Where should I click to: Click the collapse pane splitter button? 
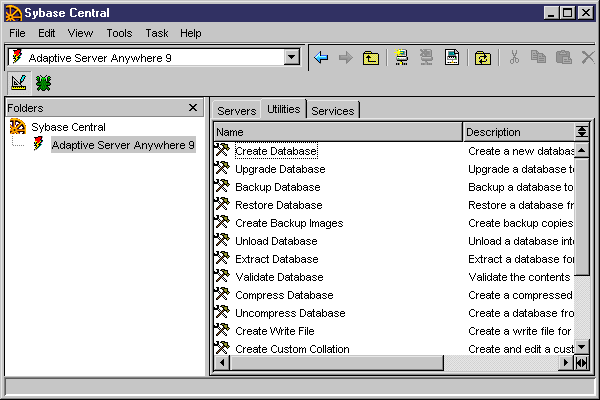point(582,362)
